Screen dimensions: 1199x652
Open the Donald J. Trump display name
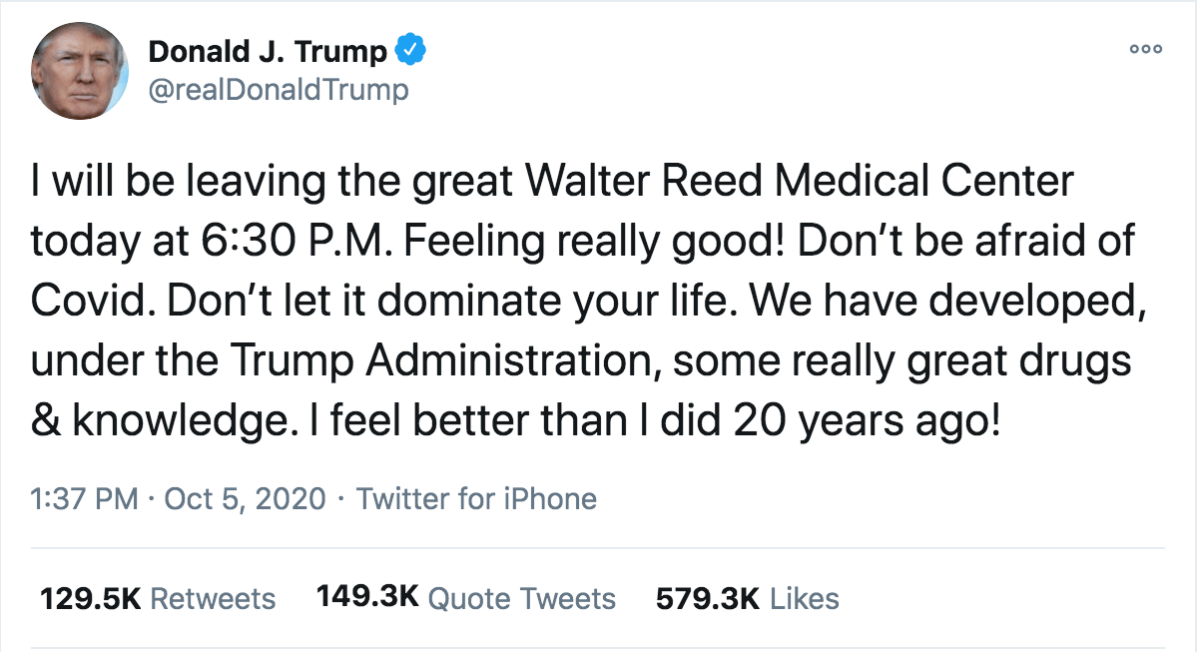267,51
